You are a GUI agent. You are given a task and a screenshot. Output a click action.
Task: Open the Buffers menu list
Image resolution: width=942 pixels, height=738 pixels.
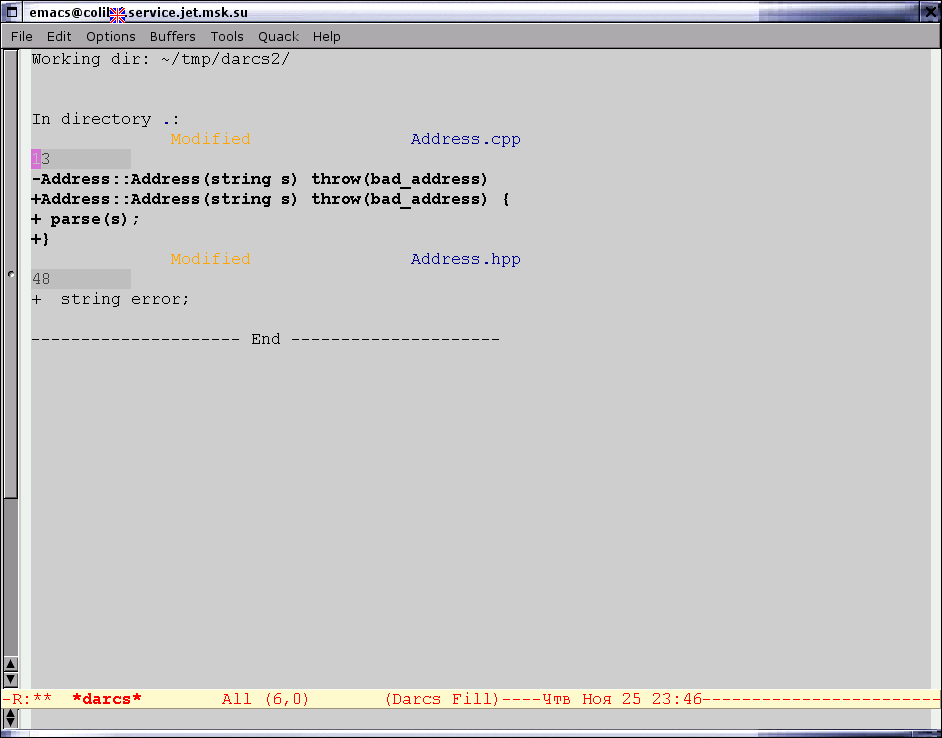coord(173,36)
